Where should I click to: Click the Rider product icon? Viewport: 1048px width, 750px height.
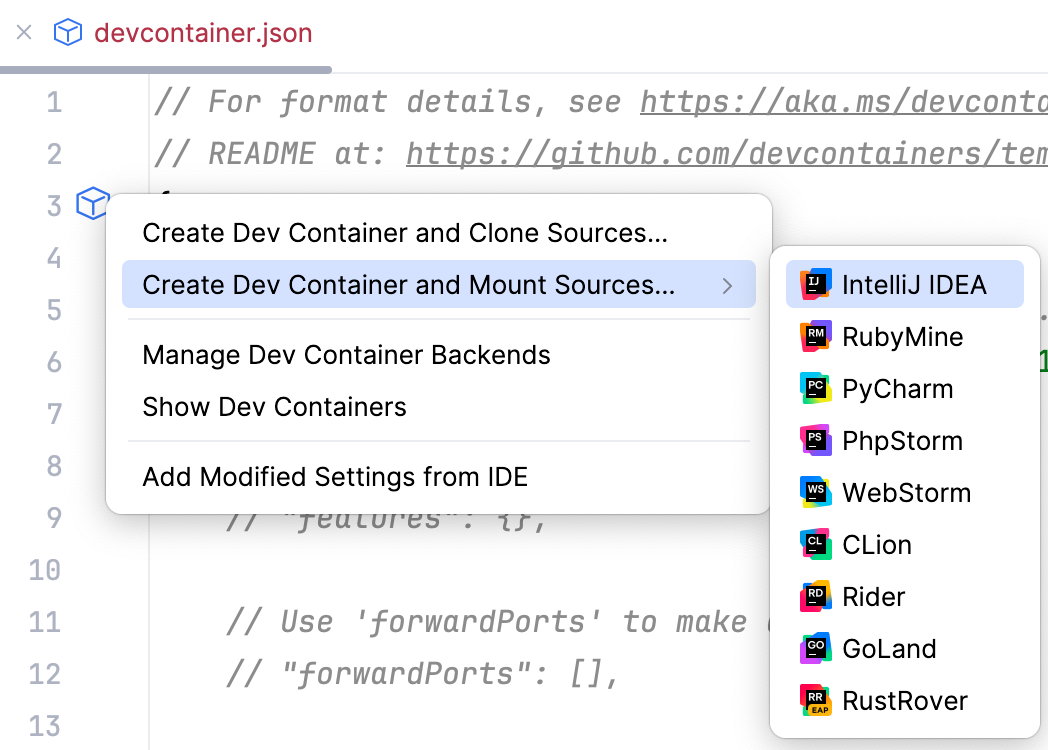pyautogui.click(x=816, y=597)
